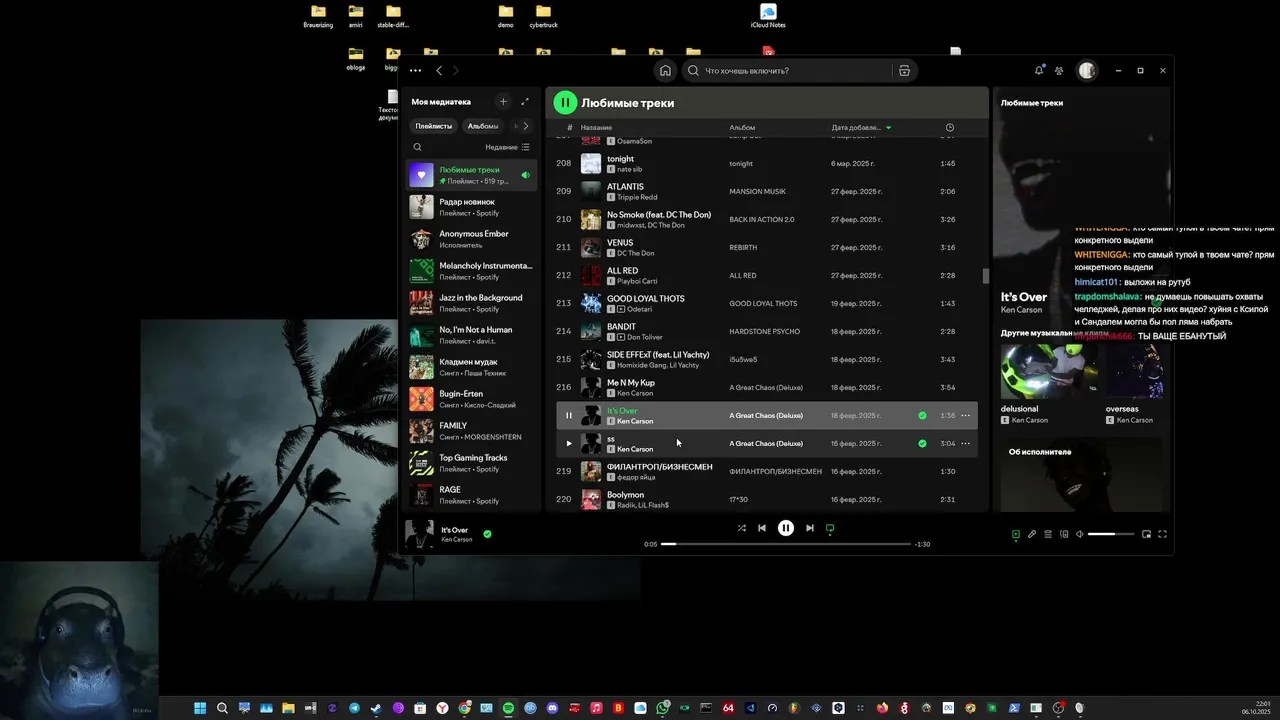Toggle the Now Playing view panel
The height and width of the screenshot is (720, 1280).
(x=1016, y=534)
